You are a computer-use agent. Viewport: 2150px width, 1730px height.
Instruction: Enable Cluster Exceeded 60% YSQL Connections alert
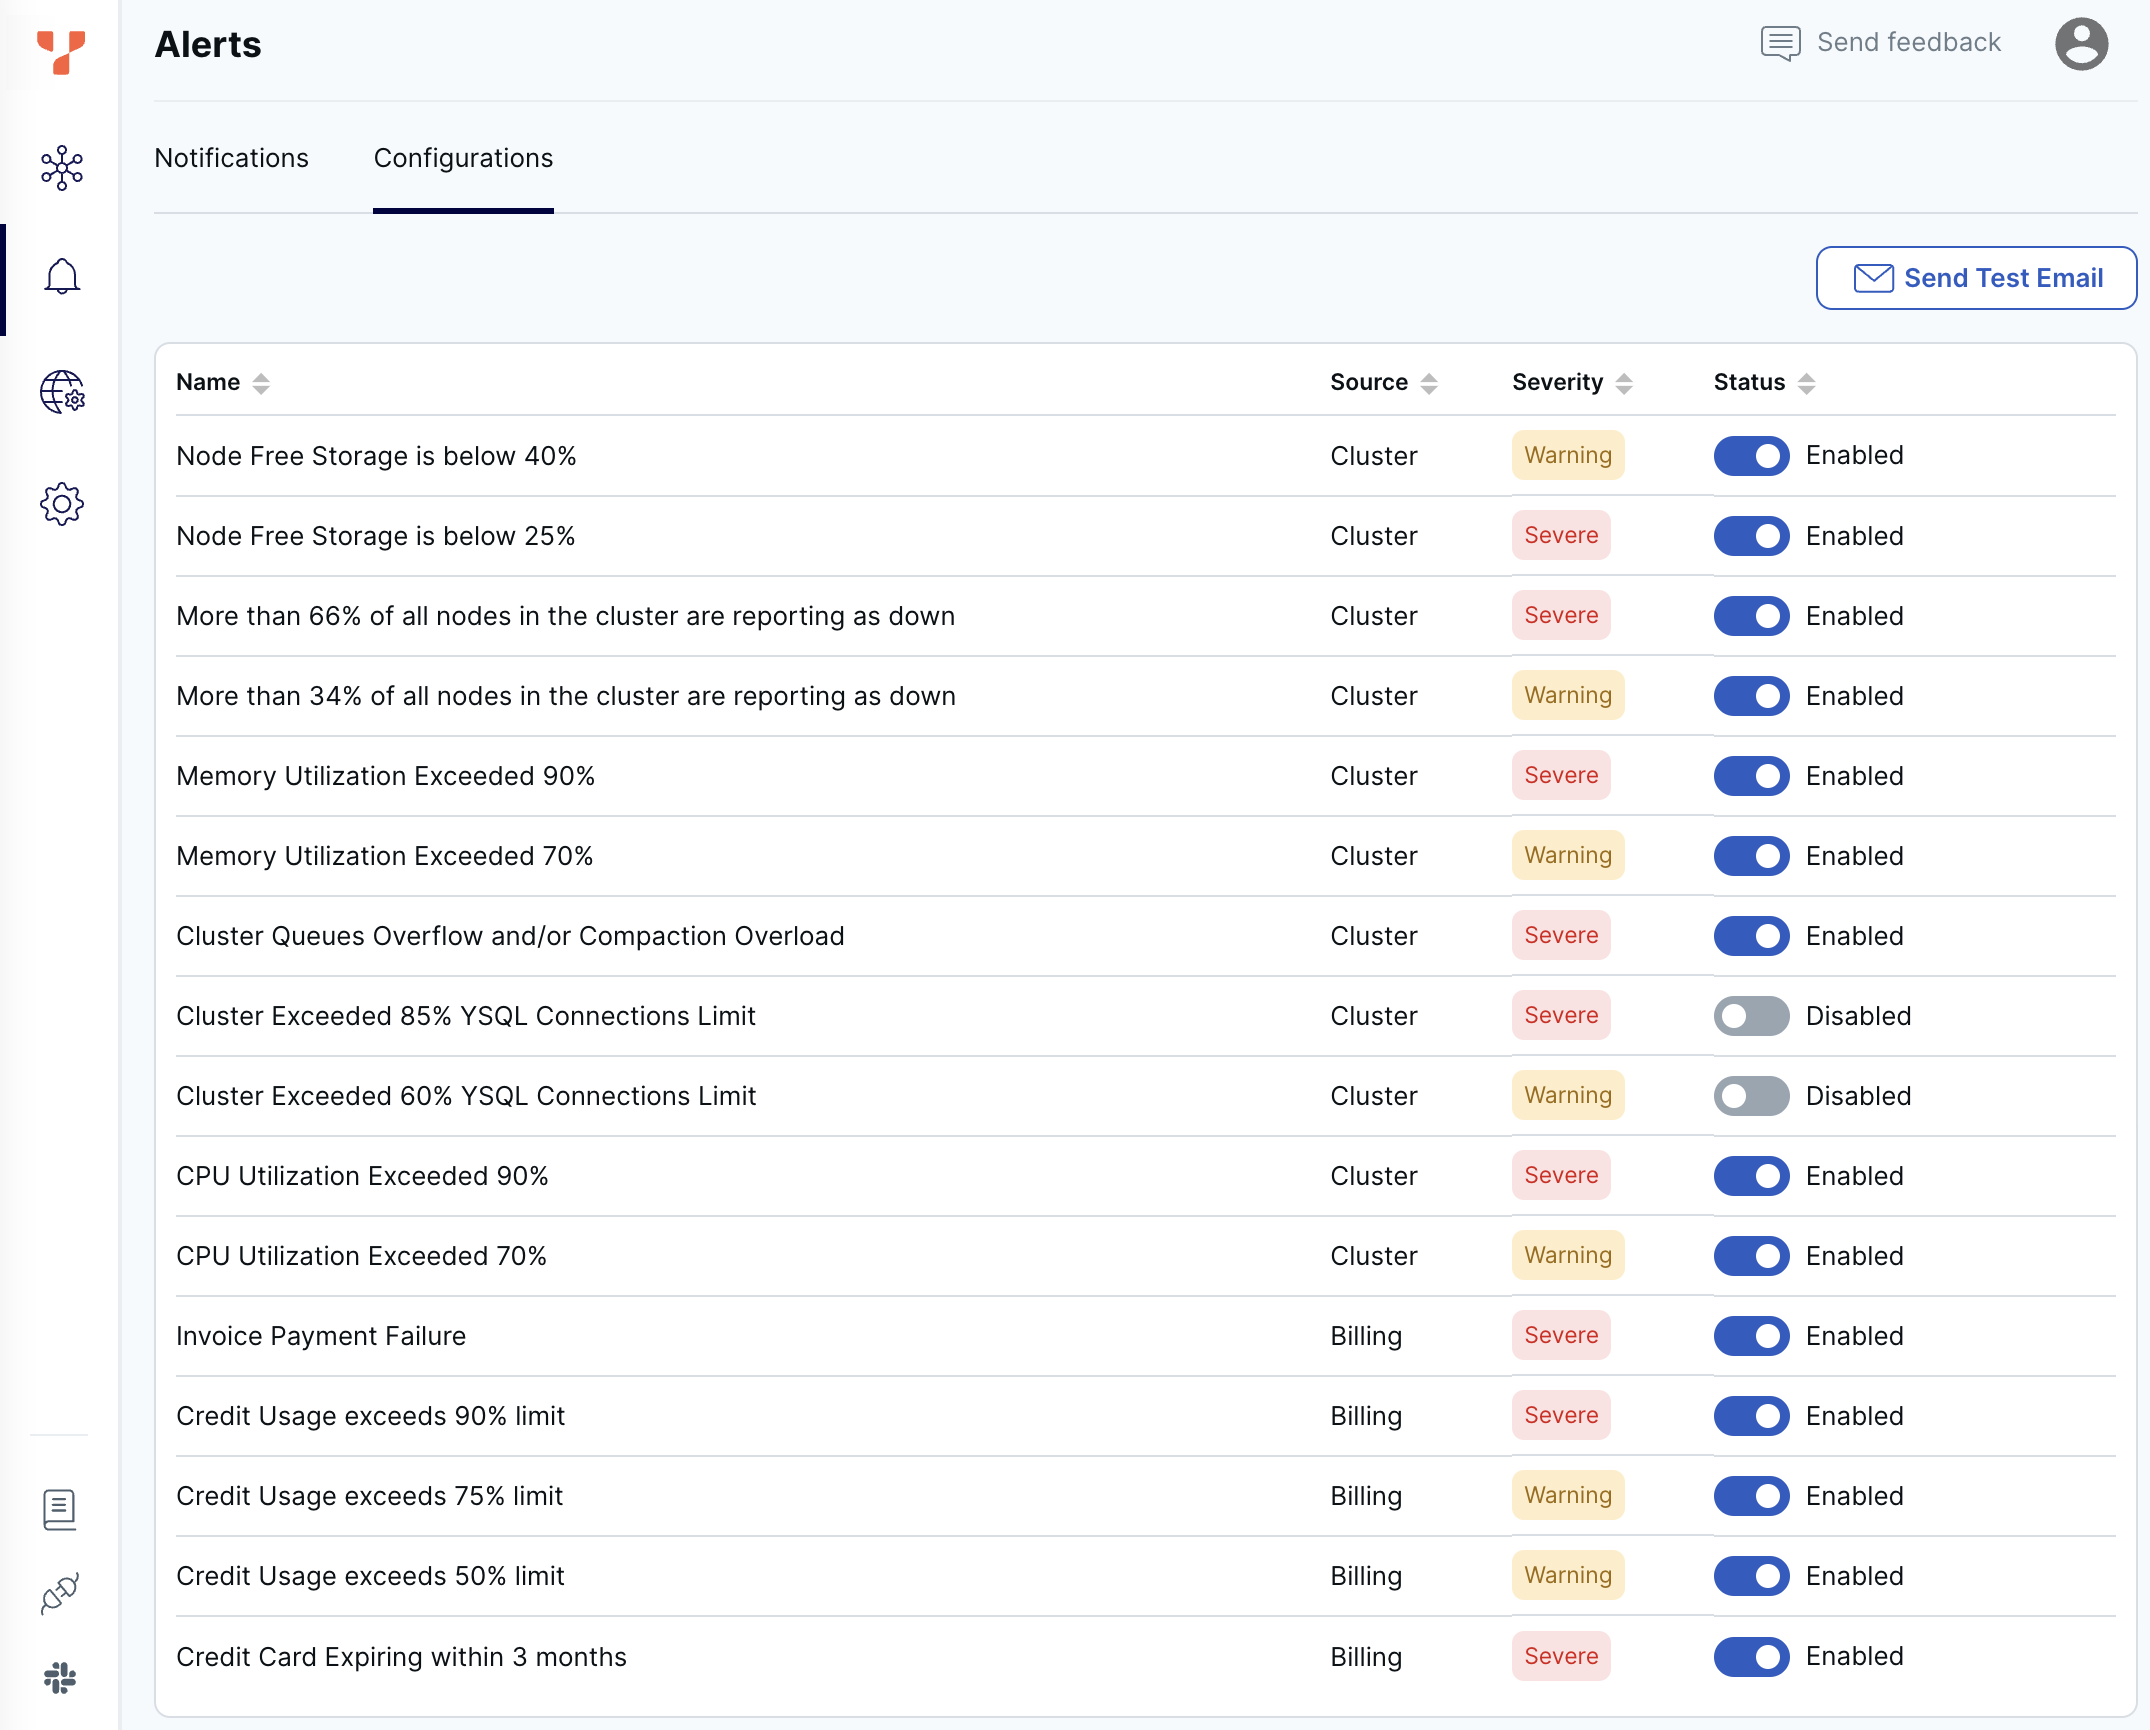tap(1750, 1096)
